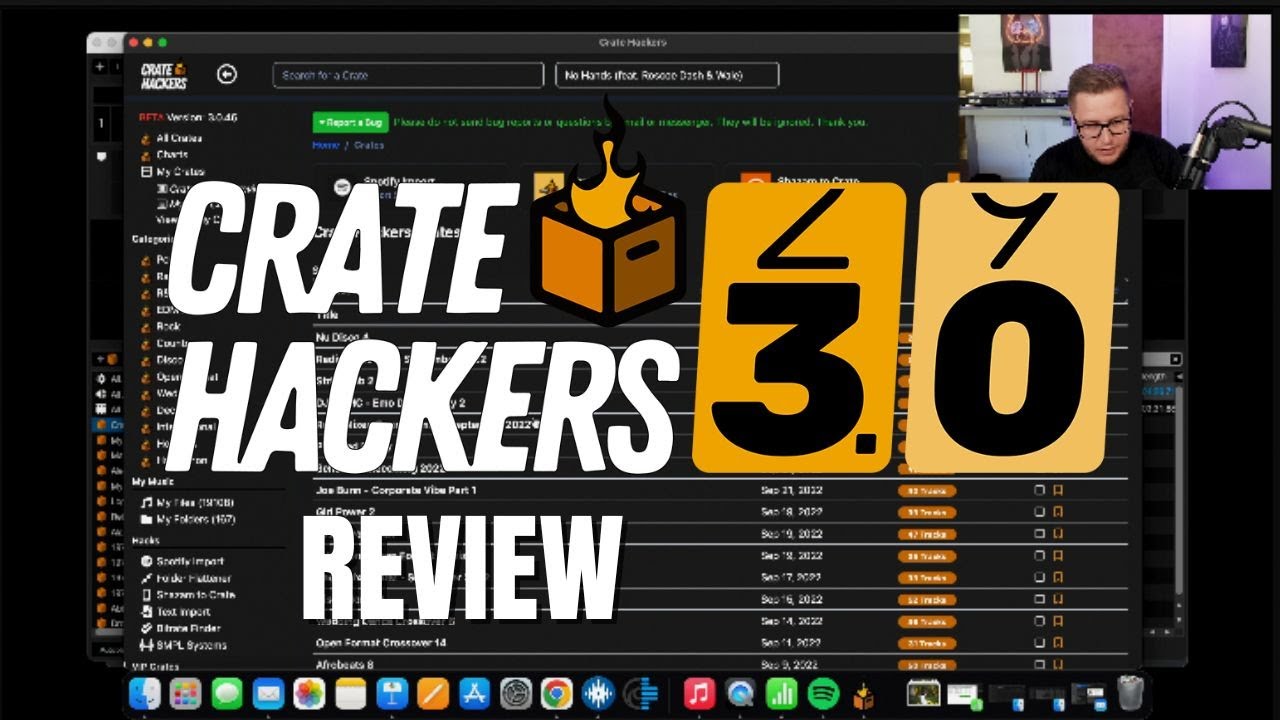This screenshot has height=720, width=1280.
Task: Bookmark the Sep 16, 2022 crate row
Action: click(1058, 599)
